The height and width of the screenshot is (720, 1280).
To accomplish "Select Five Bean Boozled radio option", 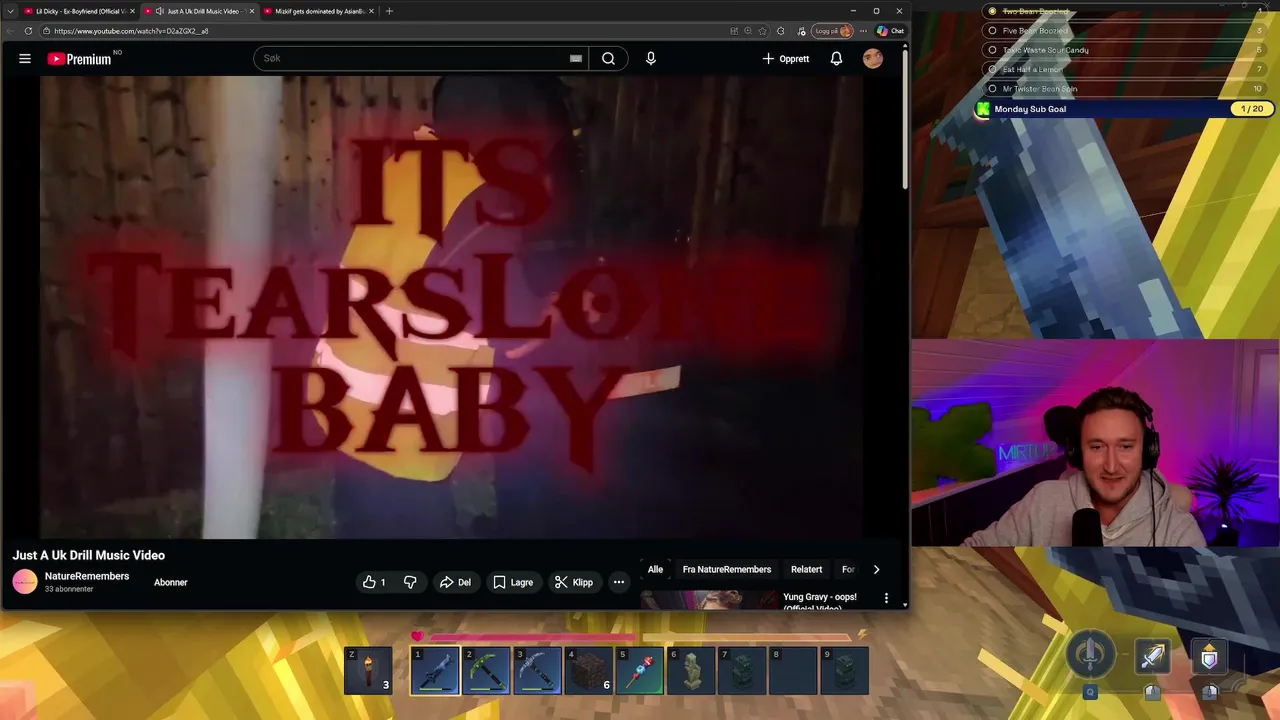I will (992, 31).
